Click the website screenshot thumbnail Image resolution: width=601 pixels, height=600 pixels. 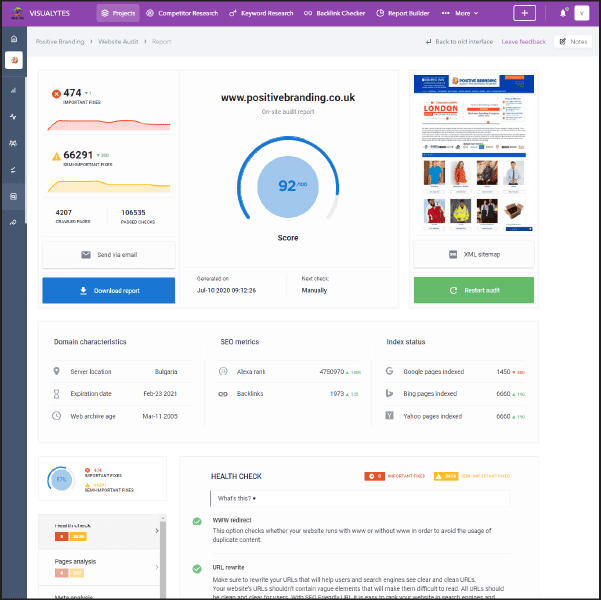(473, 153)
